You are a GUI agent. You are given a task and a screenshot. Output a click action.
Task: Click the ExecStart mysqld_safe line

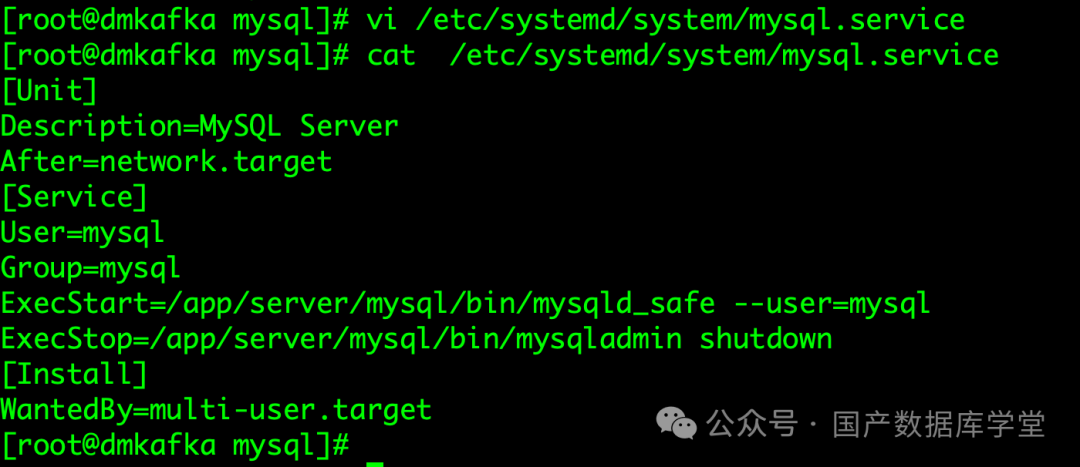click(x=465, y=303)
